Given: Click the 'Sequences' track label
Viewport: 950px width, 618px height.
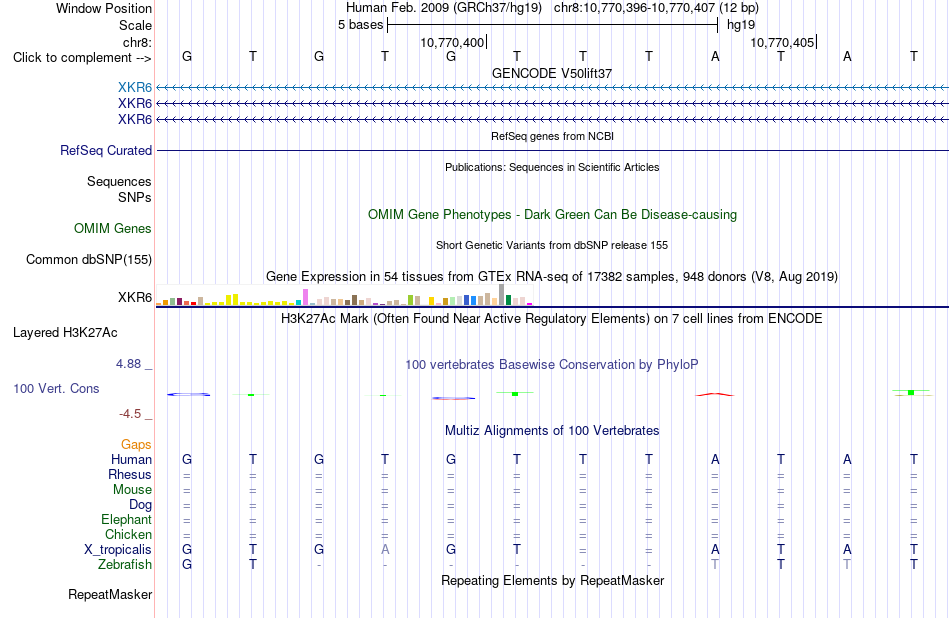Looking at the screenshot, I should point(119,181).
